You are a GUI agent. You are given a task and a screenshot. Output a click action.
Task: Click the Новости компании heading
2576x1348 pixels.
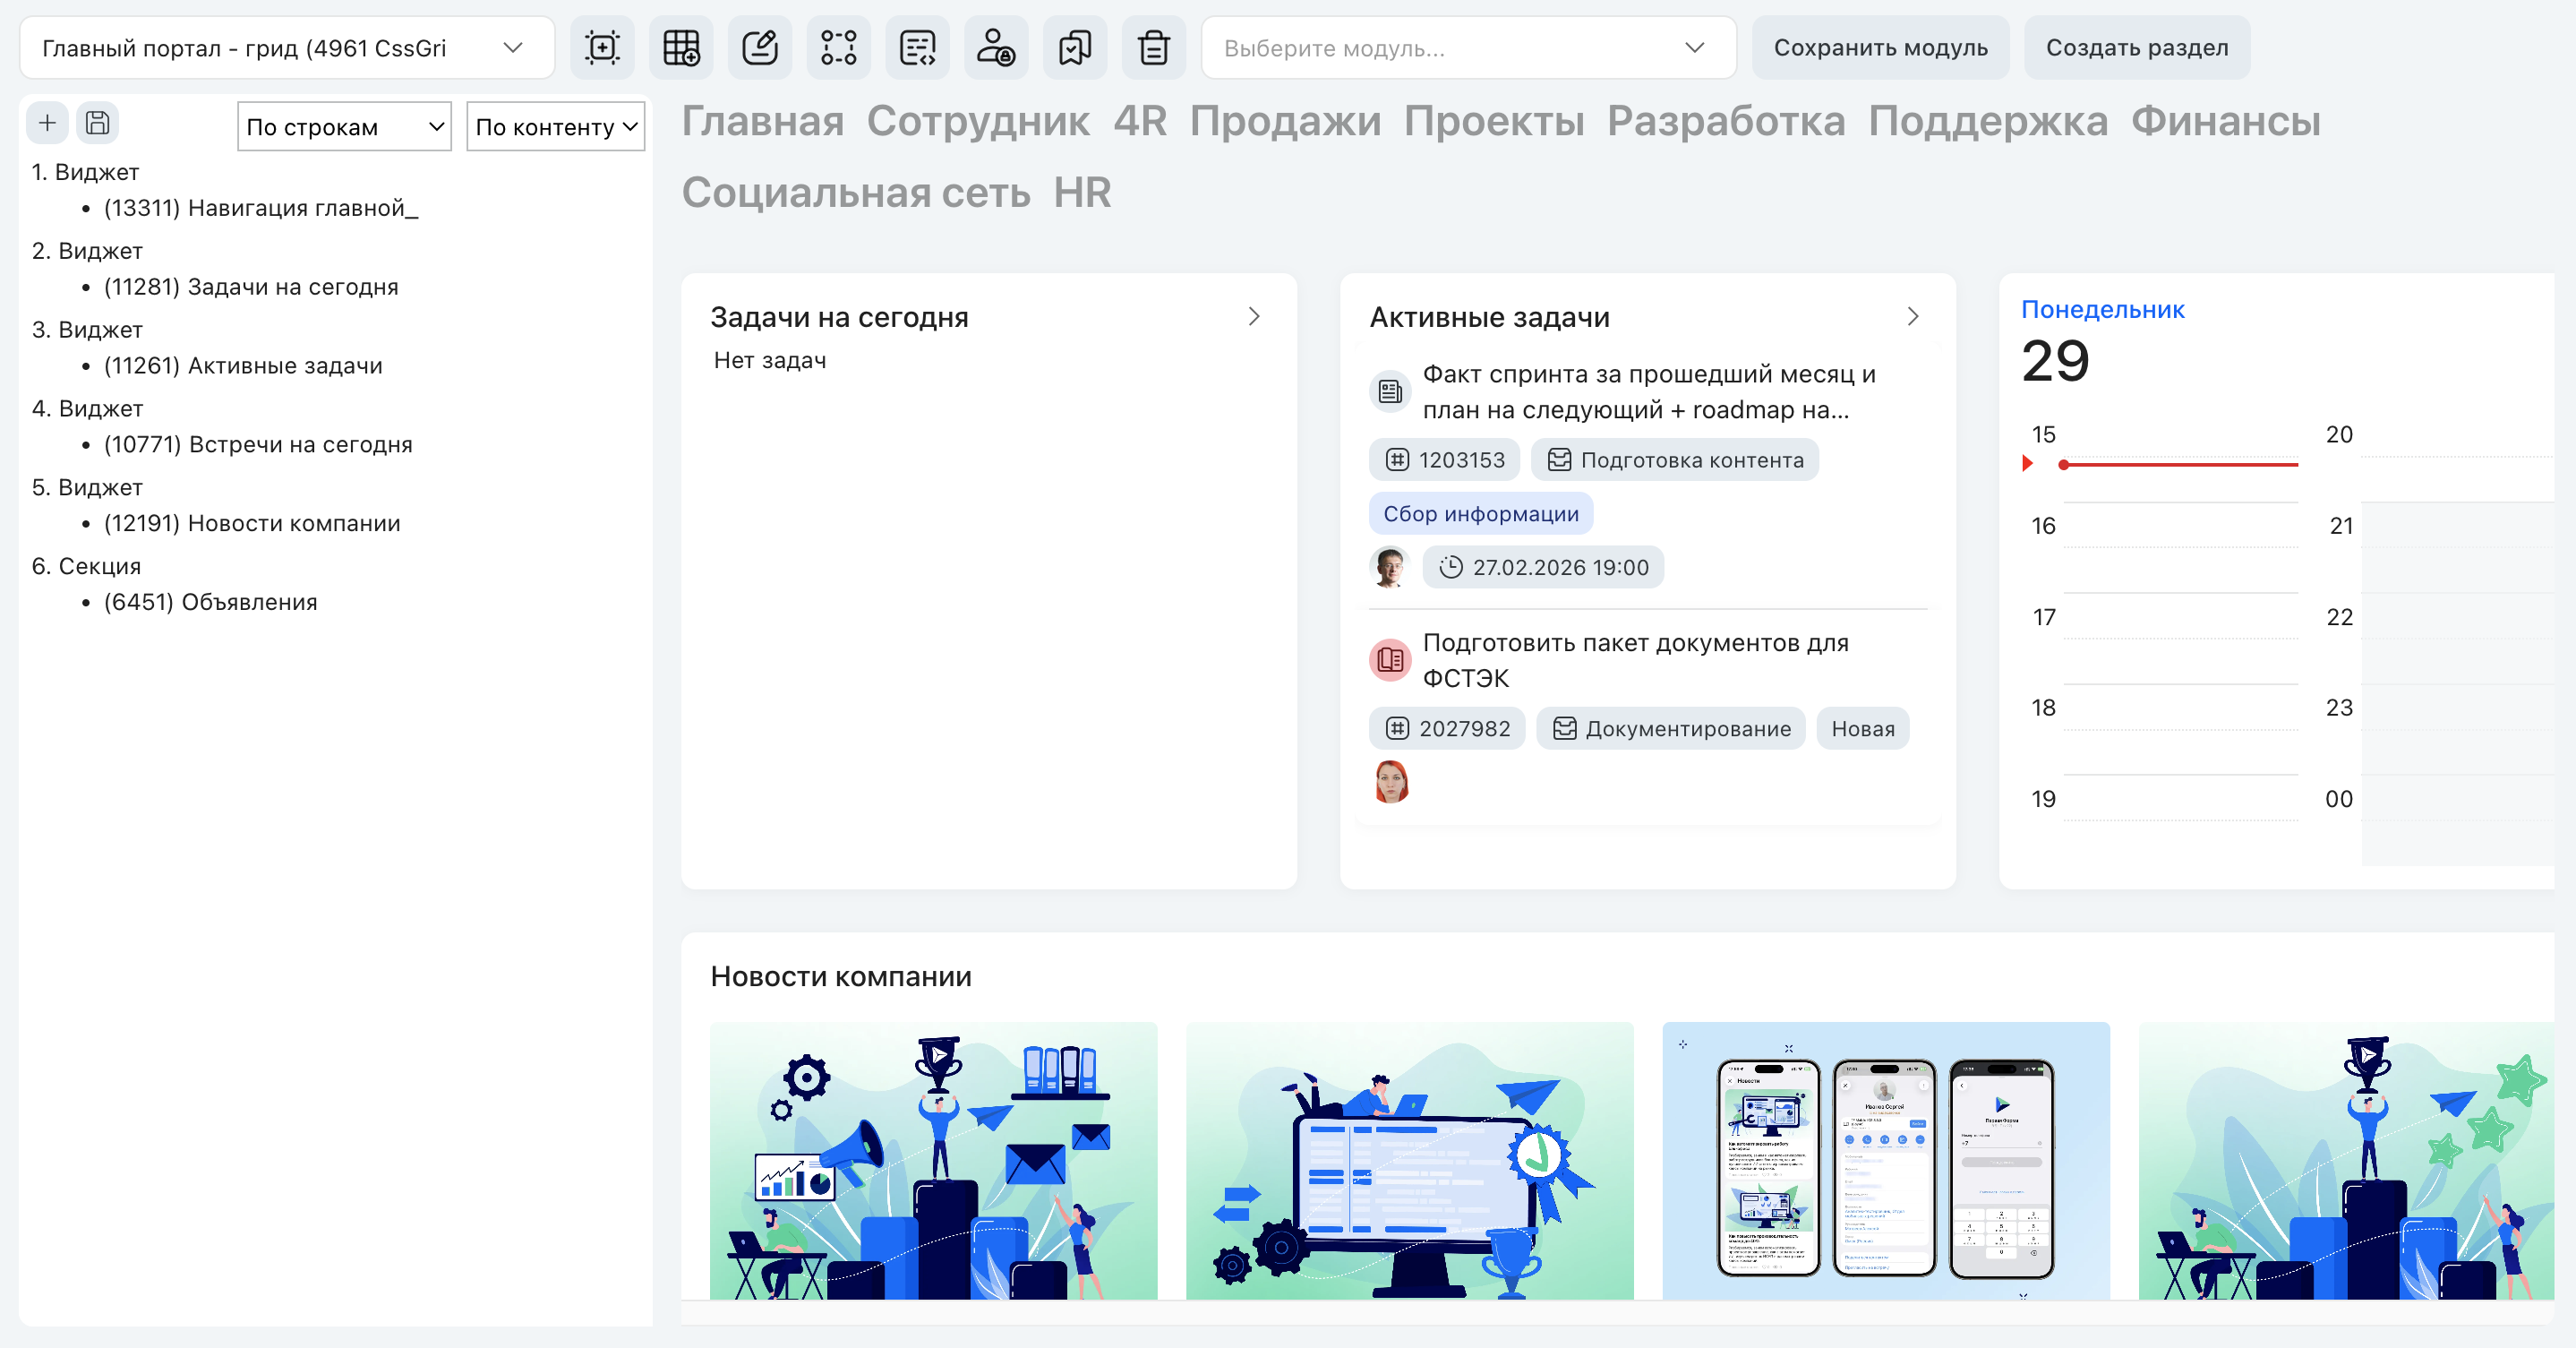pyautogui.click(x=841, y=977)
